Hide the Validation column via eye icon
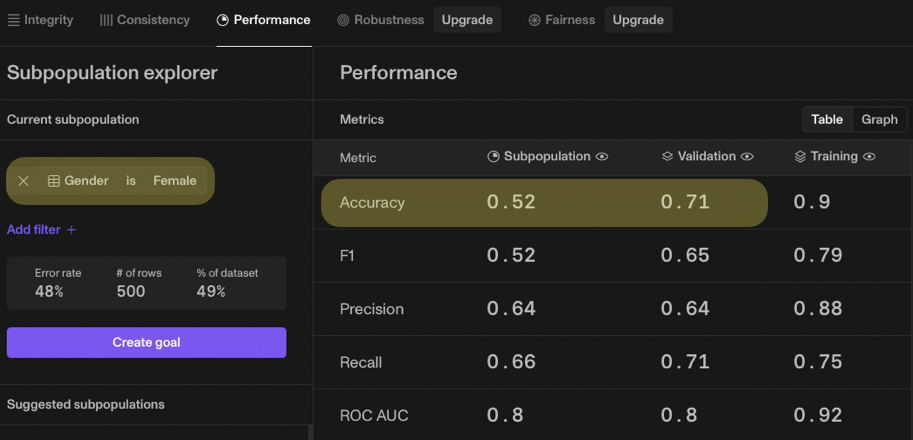This screenshot has height=440, width=913. tap(748, 157)
